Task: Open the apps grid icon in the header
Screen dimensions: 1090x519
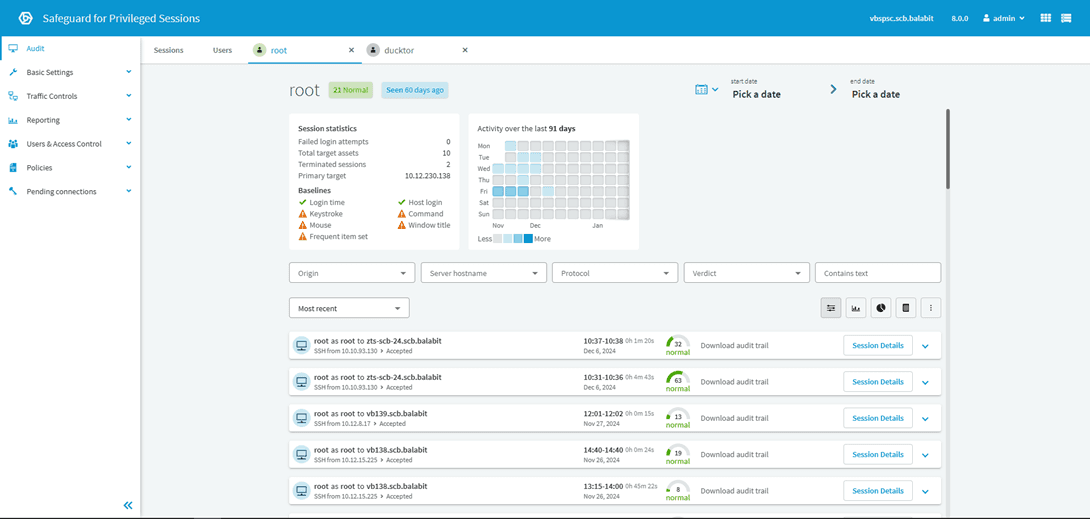Action: pos(1046,19)
